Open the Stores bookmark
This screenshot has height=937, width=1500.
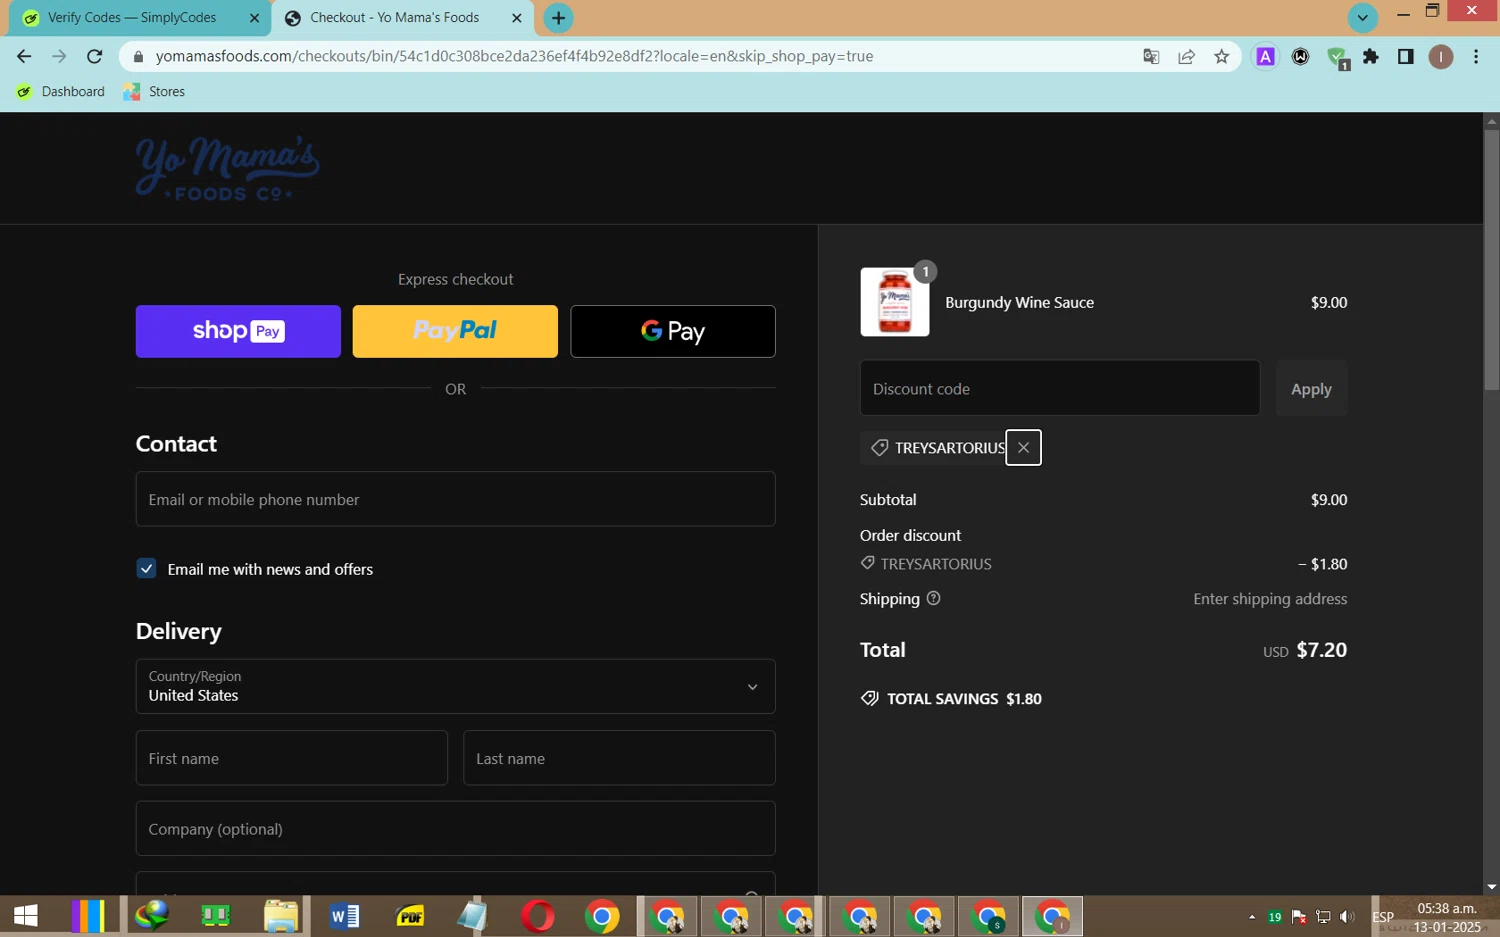[154, 91]
